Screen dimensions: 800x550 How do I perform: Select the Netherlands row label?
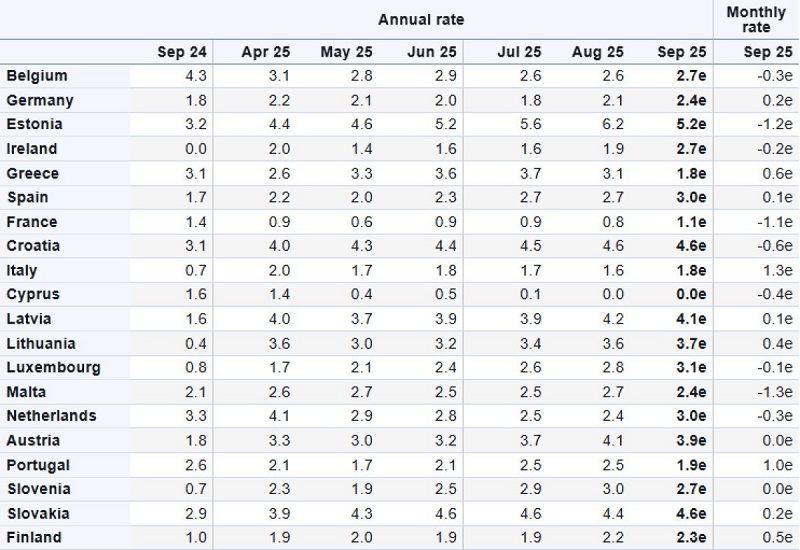[x=51, y=416]
